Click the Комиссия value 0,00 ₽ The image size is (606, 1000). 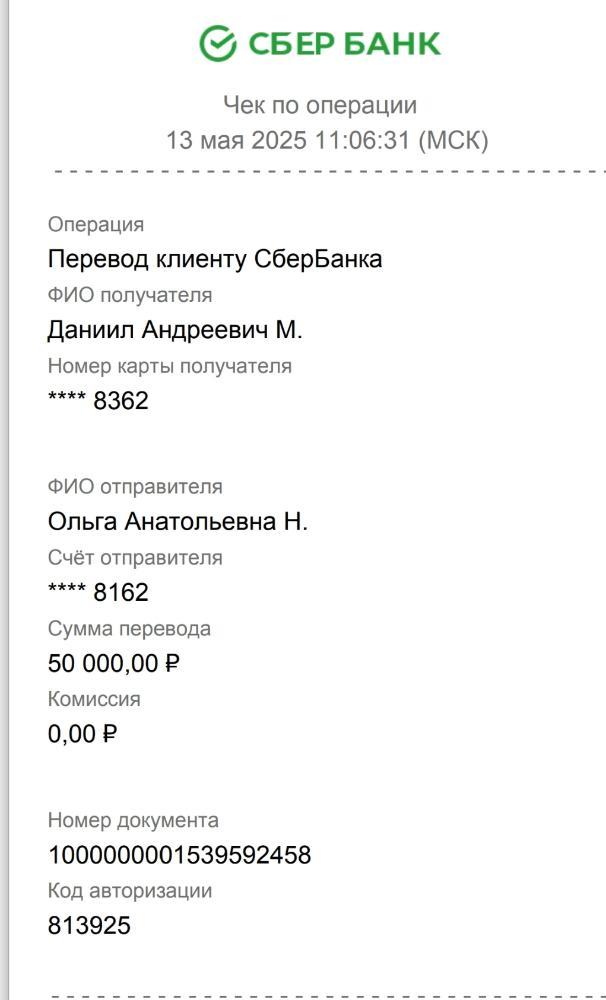click(x=82, y=734)
